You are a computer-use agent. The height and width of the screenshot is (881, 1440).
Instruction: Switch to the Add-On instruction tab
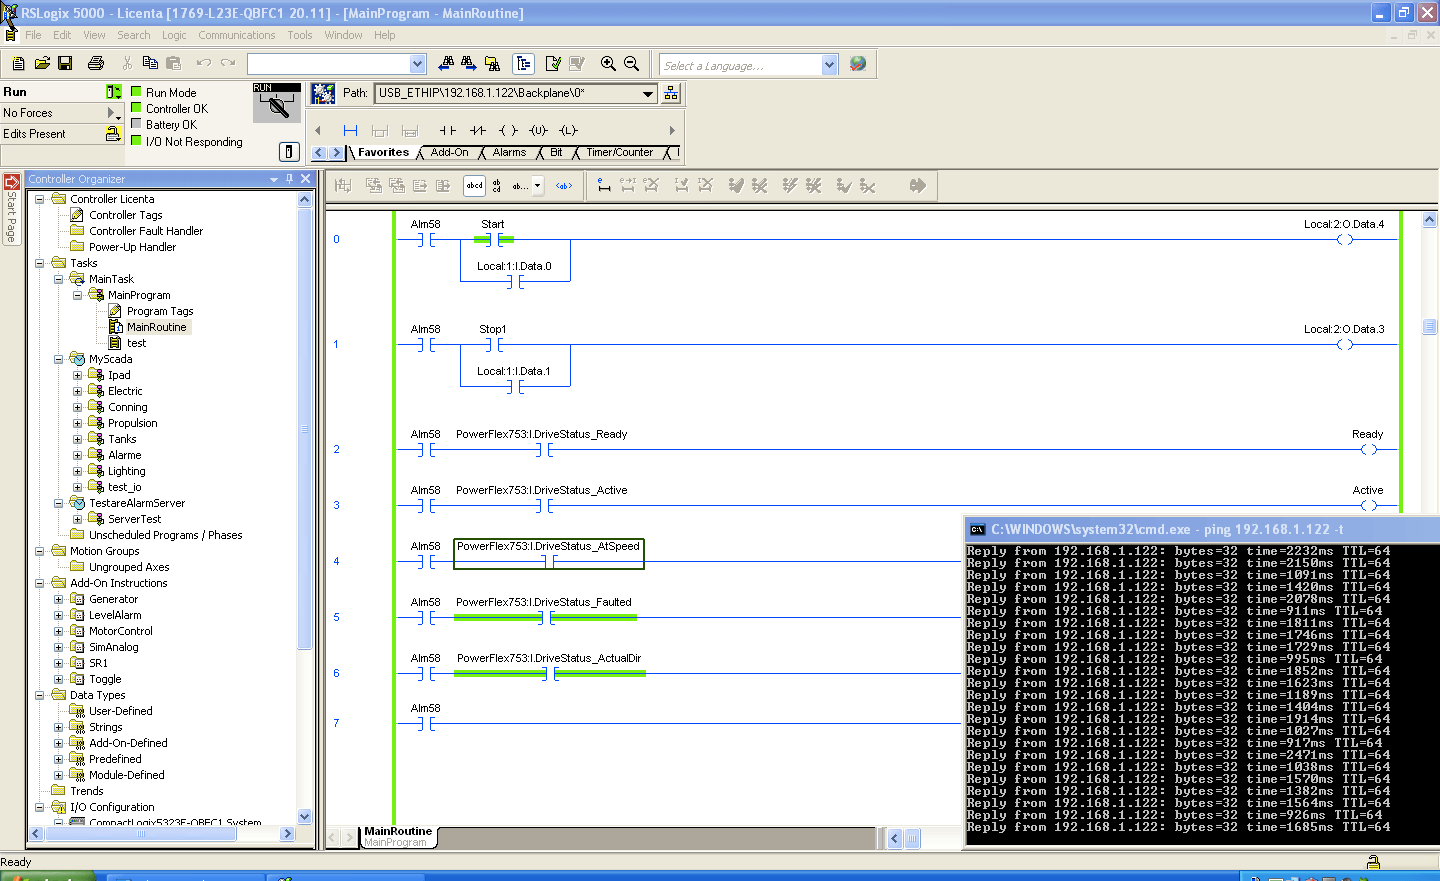click(449, 153)
